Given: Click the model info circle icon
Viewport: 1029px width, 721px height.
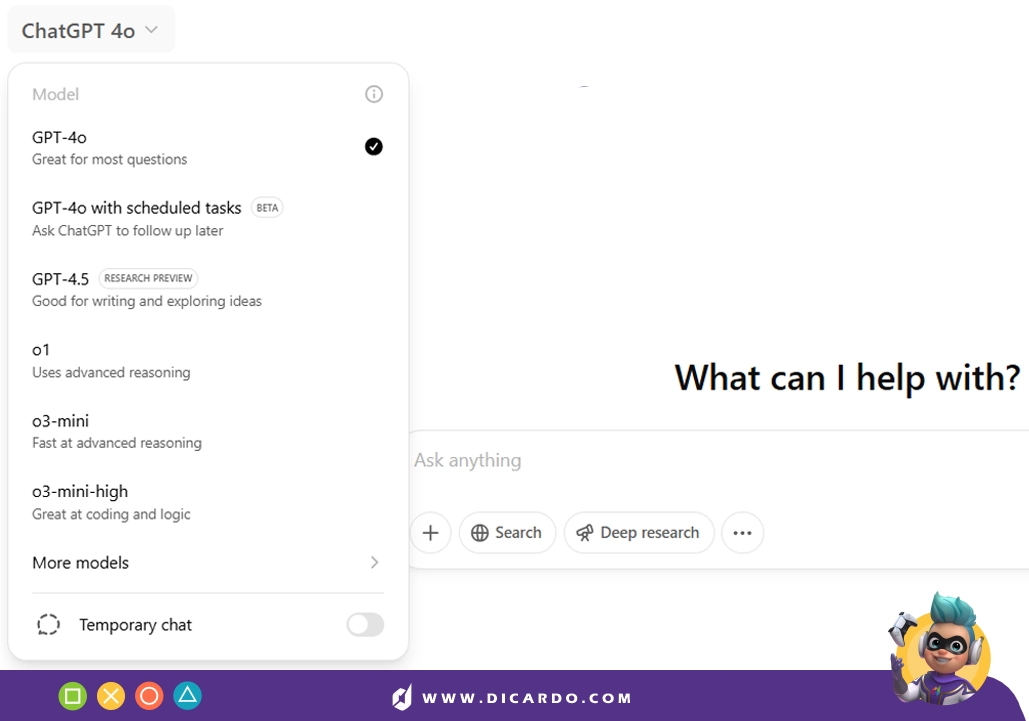Looking at the screenshot, I should pyautogui.click(x=374, y=94).
